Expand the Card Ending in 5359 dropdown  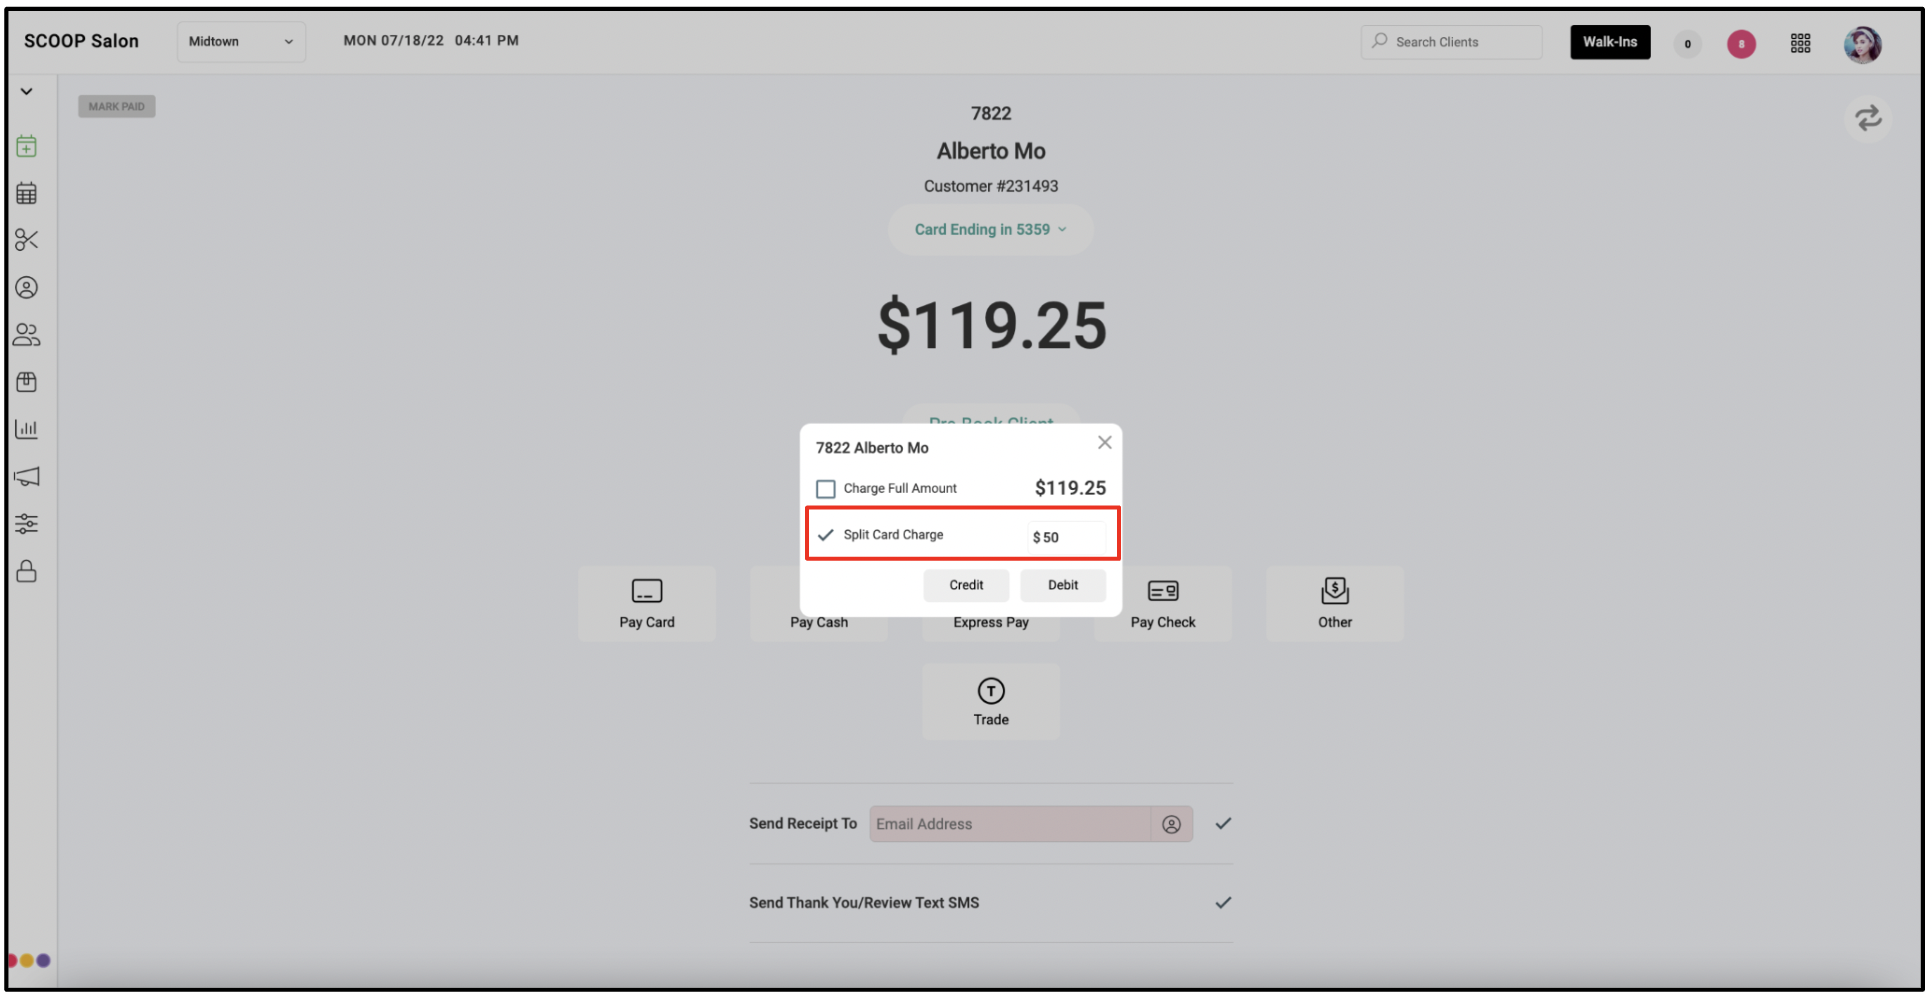(x=990, y=230)
